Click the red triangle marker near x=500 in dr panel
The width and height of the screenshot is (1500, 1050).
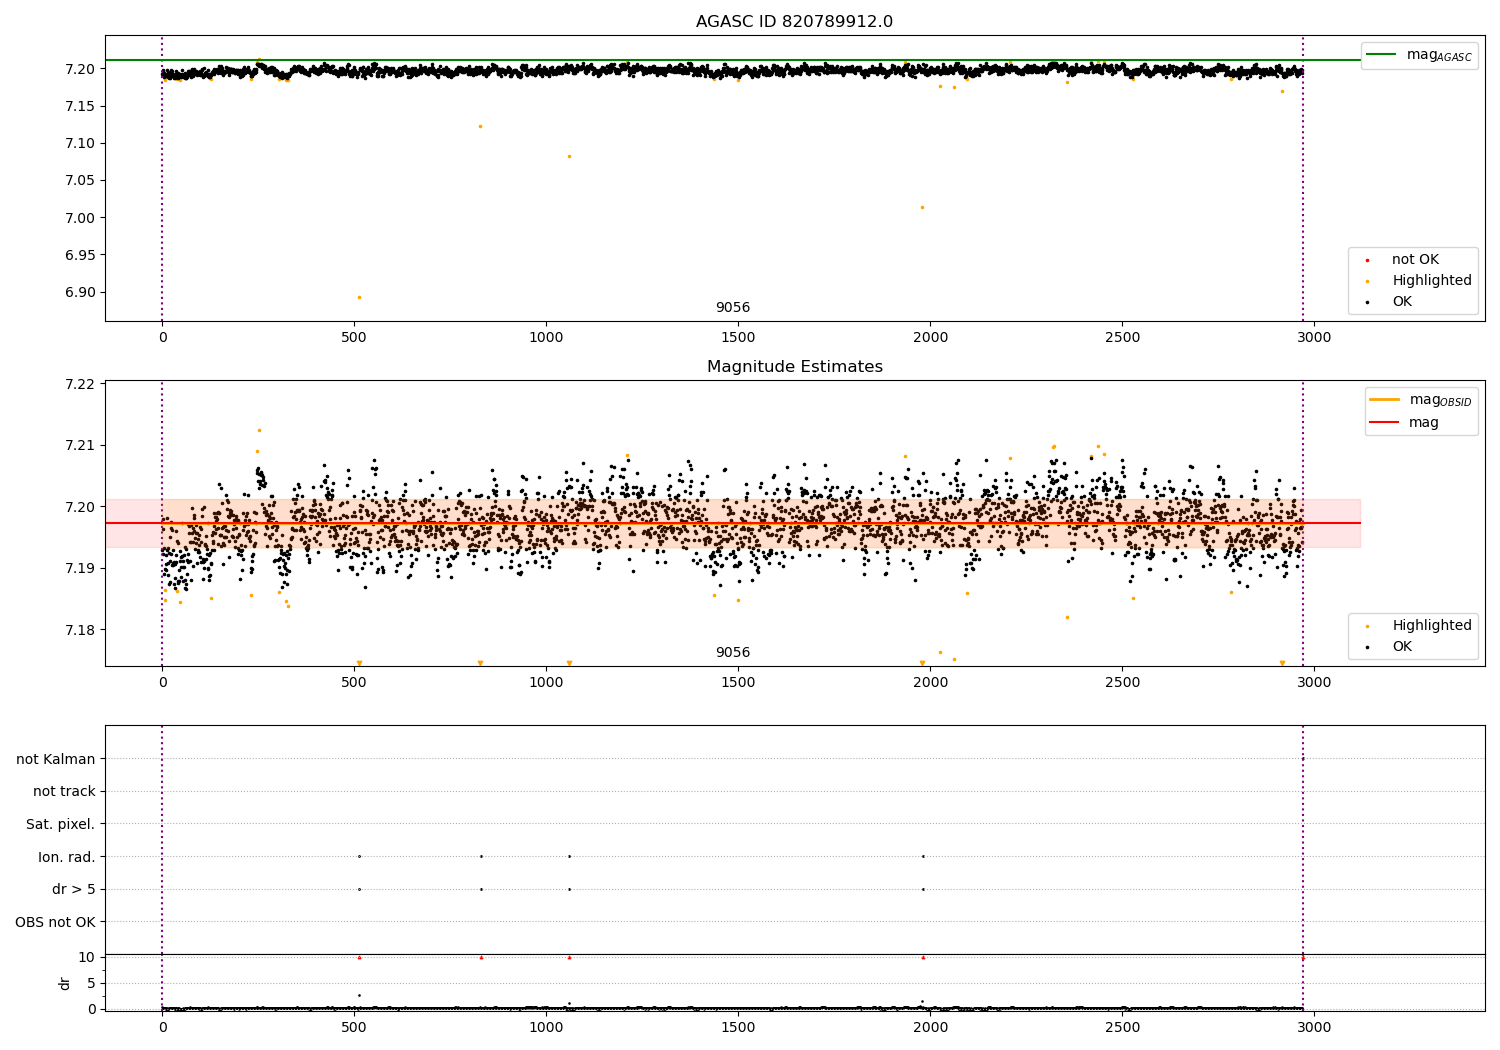pyautogui.click(x=359, y=958)
